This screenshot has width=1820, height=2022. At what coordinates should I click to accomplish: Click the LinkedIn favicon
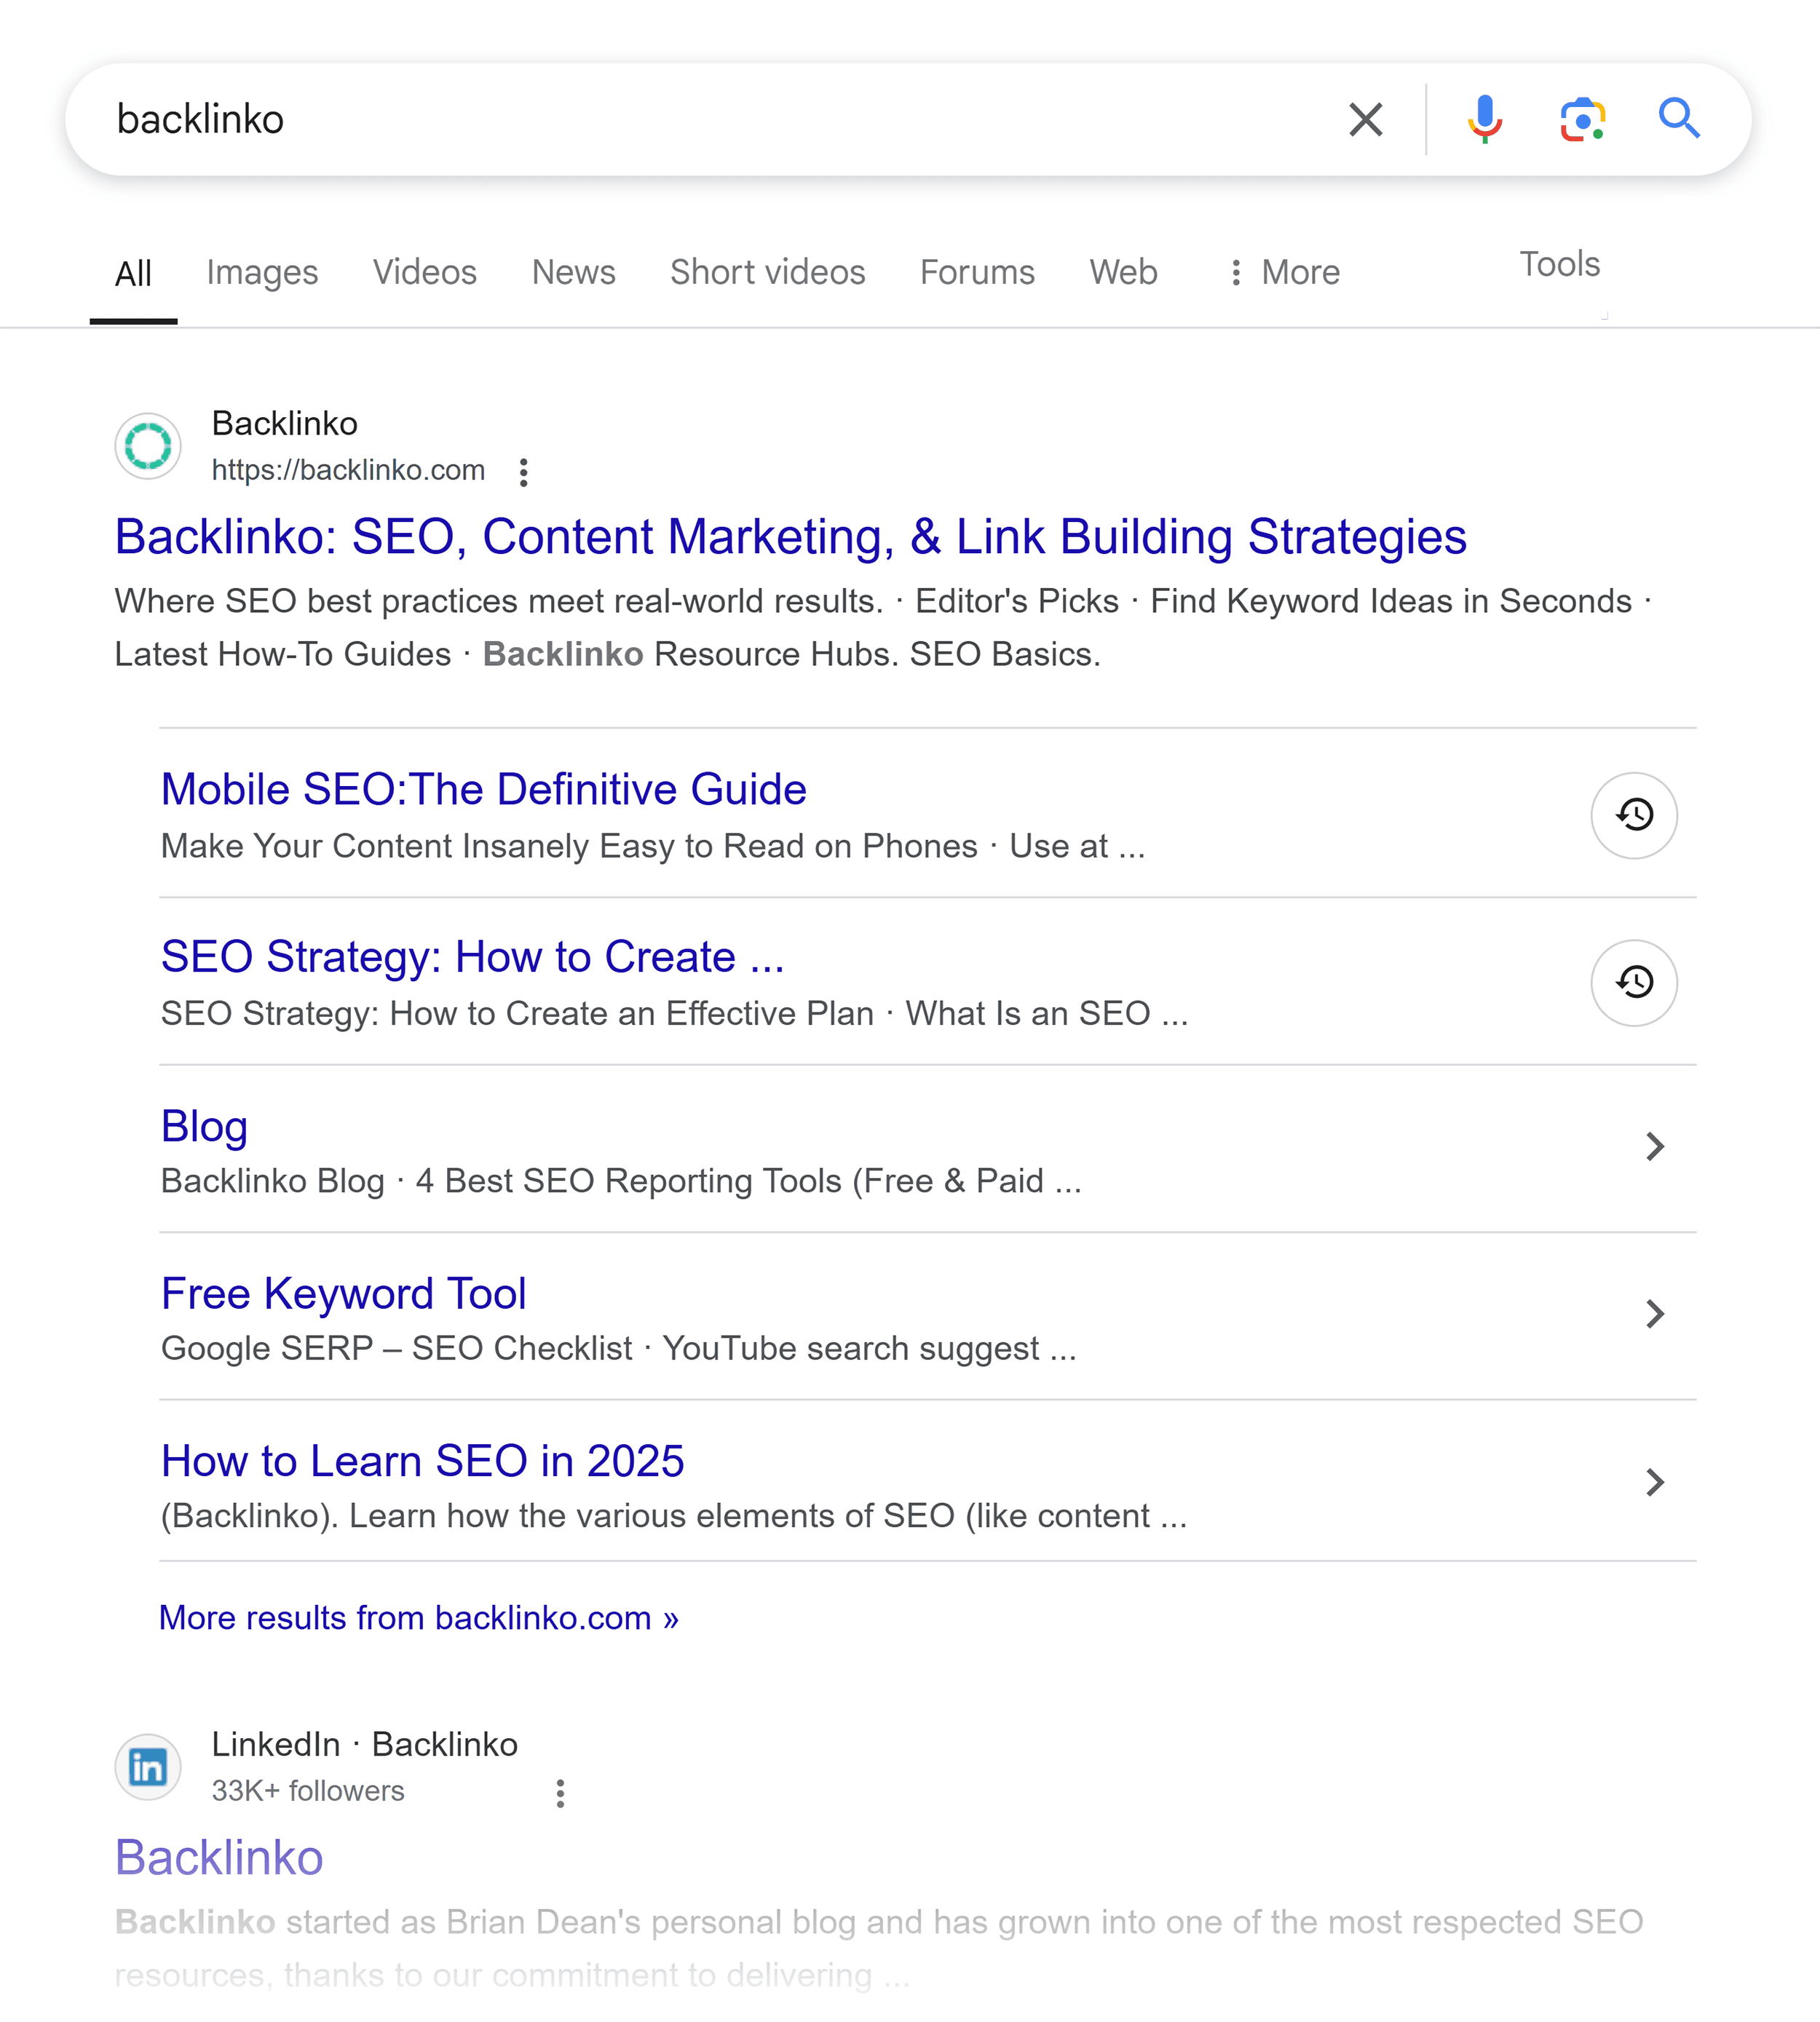[x=148, y=1767]
